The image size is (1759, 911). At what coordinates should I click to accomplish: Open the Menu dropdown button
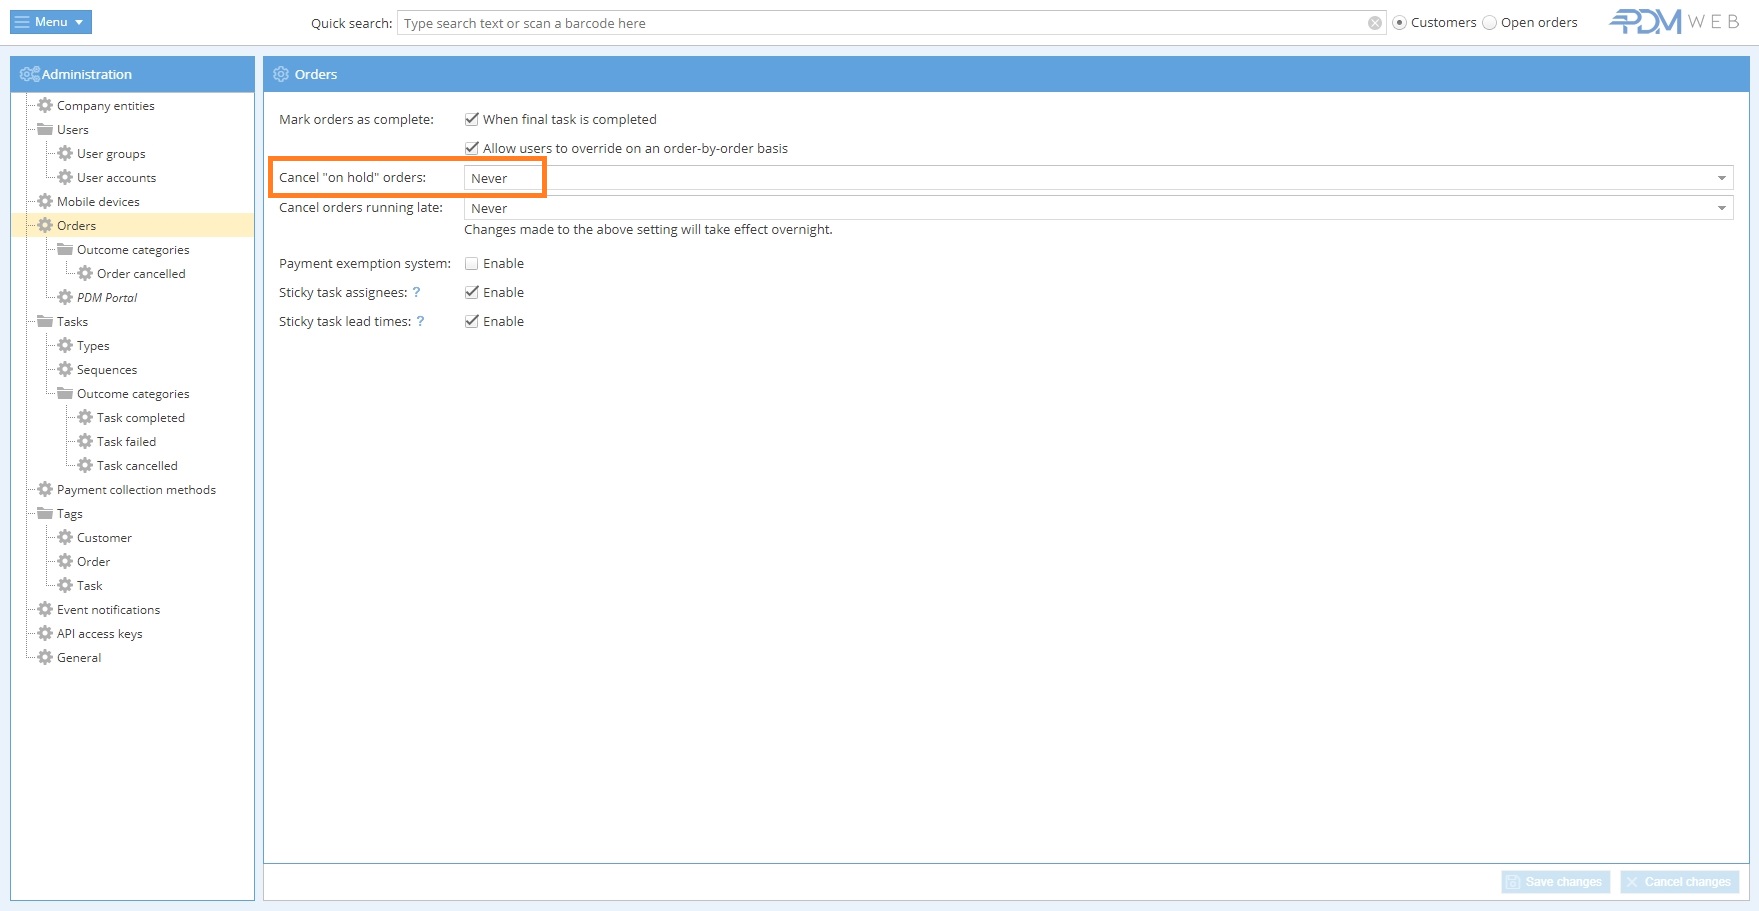coord(51,22)
